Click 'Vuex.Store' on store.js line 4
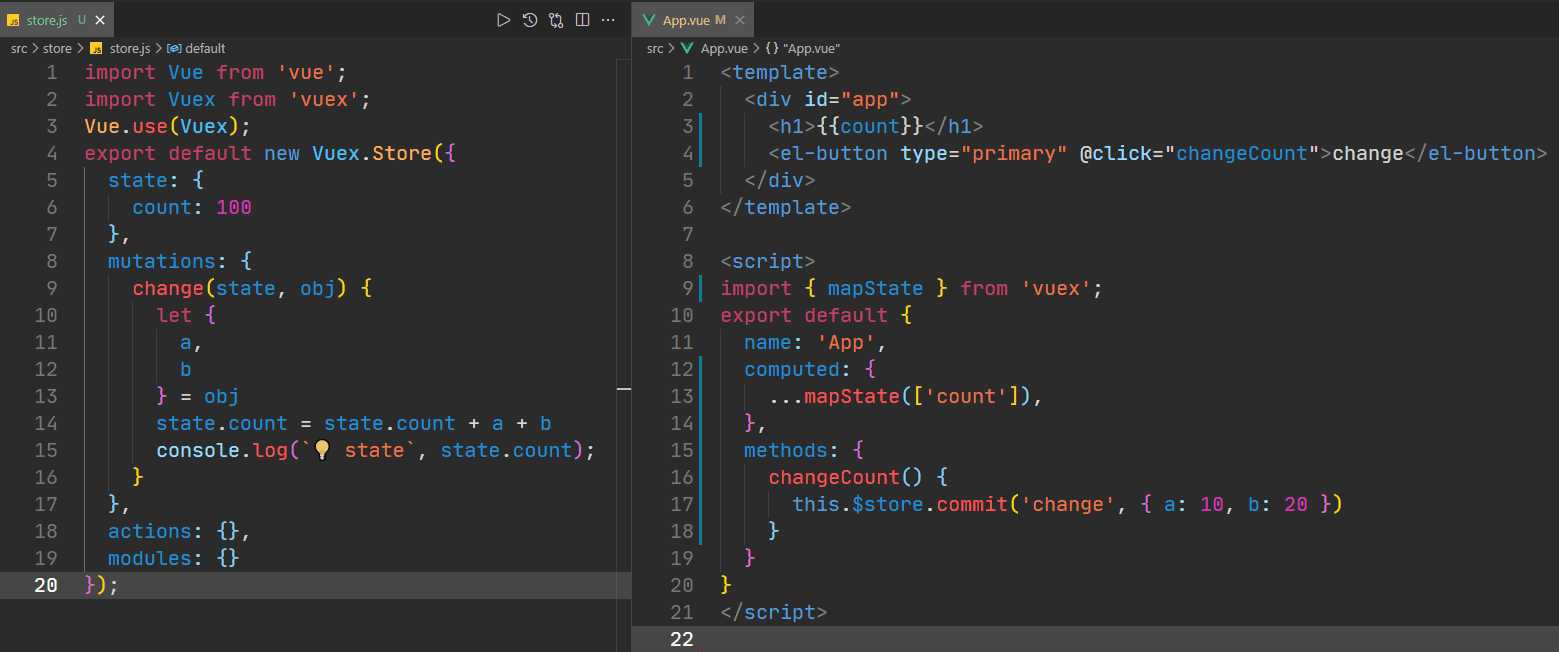This screenshot has width=1559, height=652. [x=372, y=153]
